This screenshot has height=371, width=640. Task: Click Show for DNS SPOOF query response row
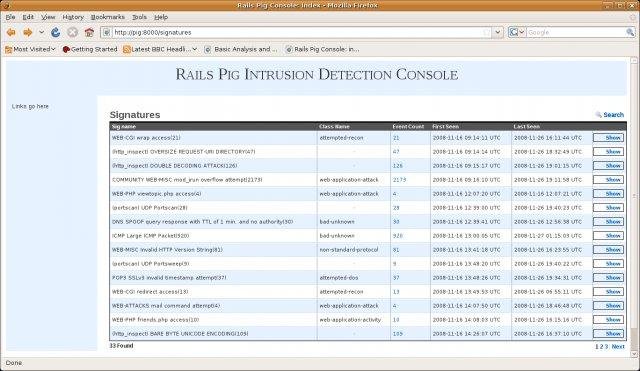[608, 222]
